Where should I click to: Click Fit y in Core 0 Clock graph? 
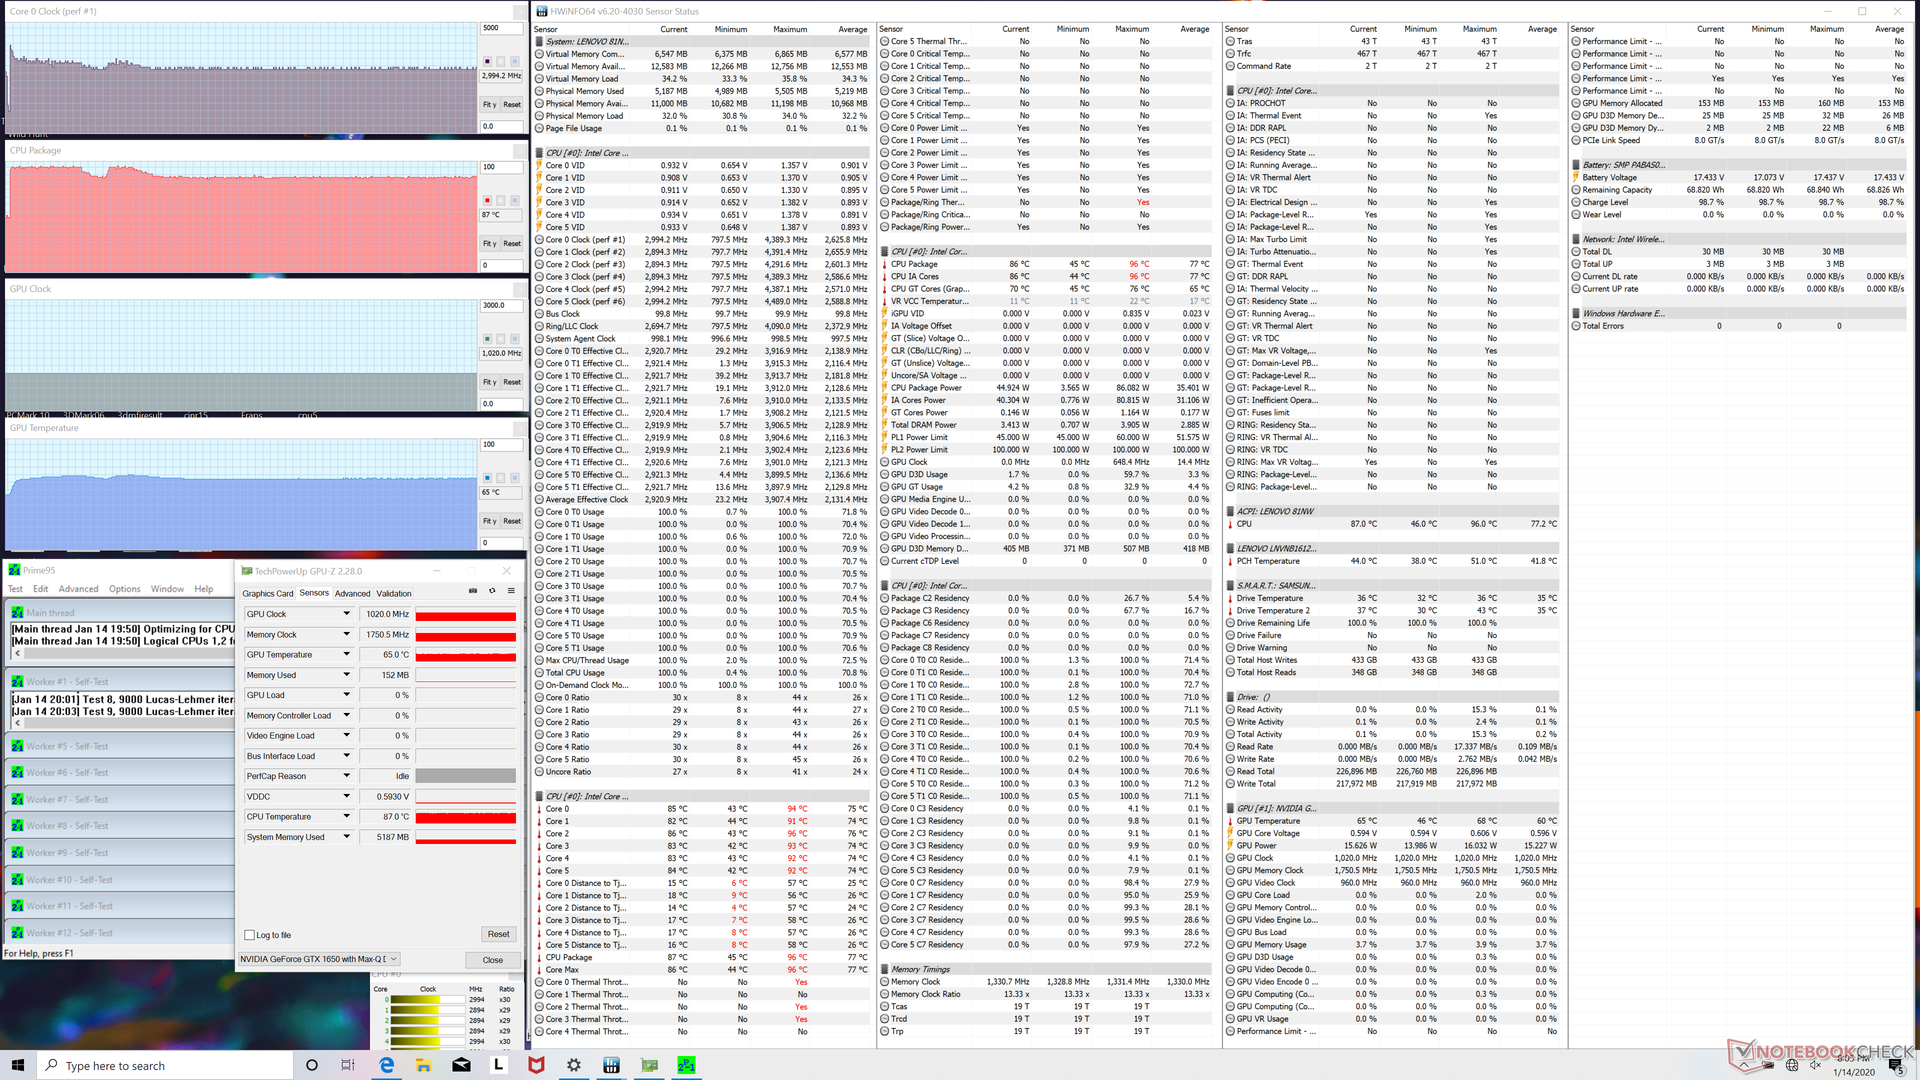[489, 104]
